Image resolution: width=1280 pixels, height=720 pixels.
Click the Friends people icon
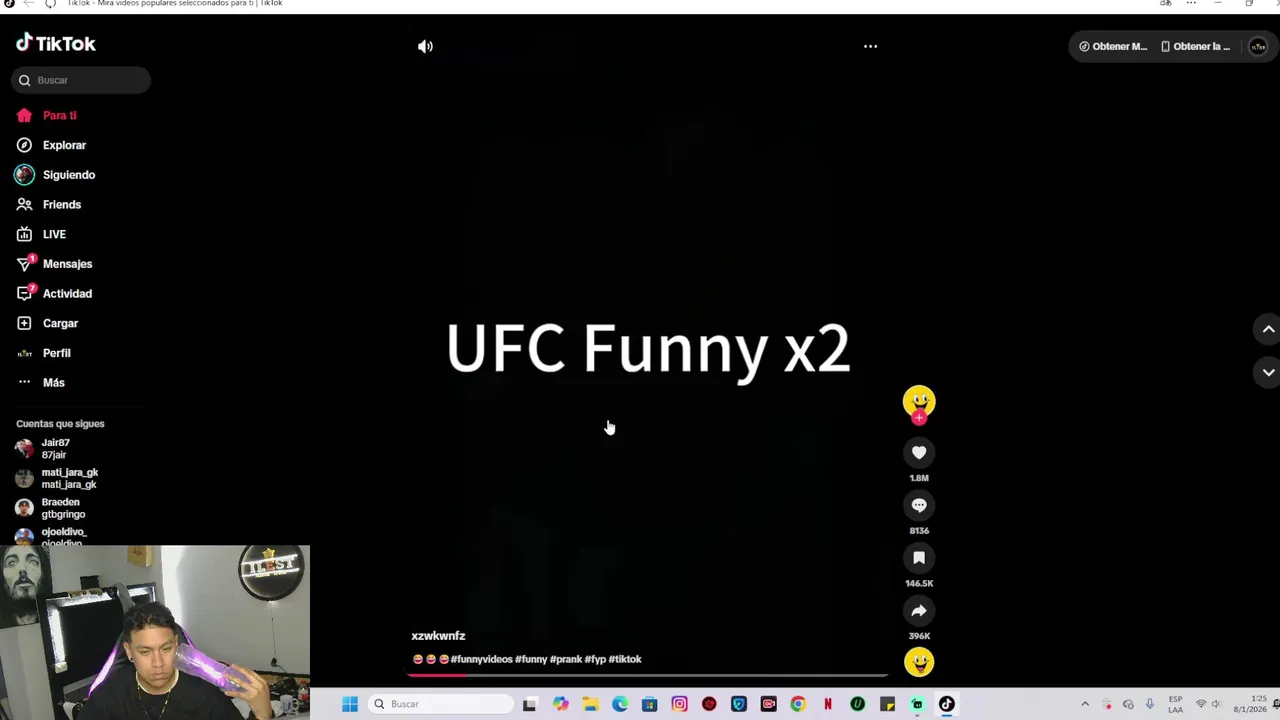point(24,204)
